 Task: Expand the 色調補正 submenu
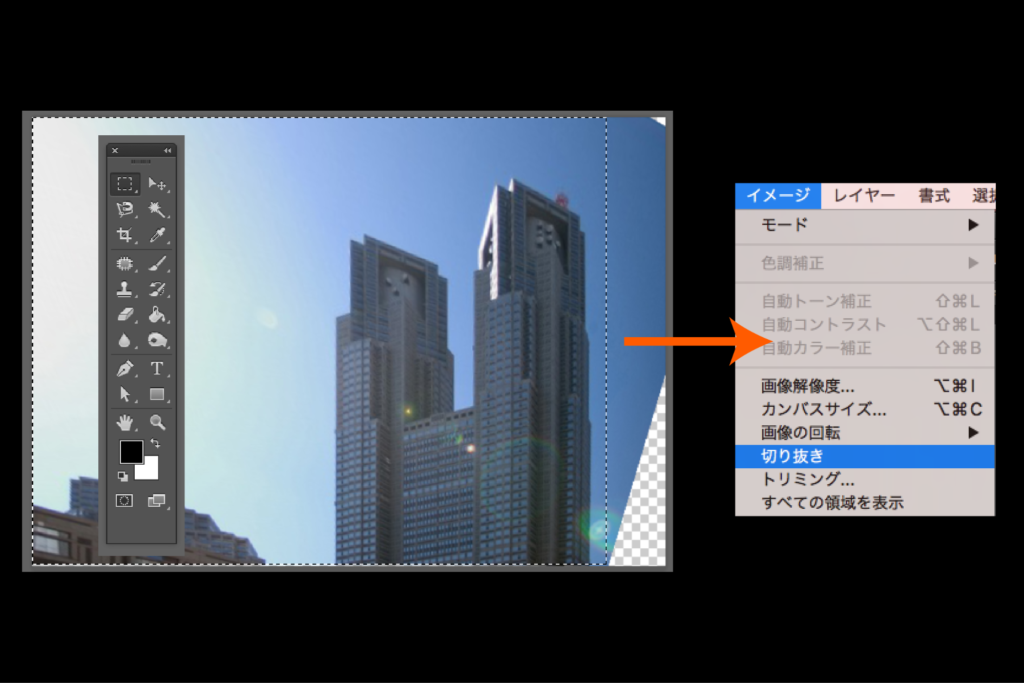865,263
